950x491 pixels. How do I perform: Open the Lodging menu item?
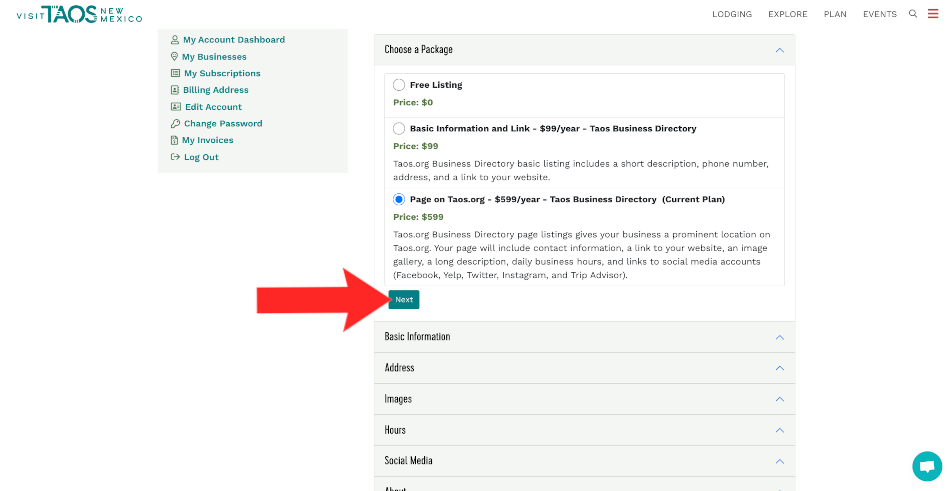[x=732, y=14]
